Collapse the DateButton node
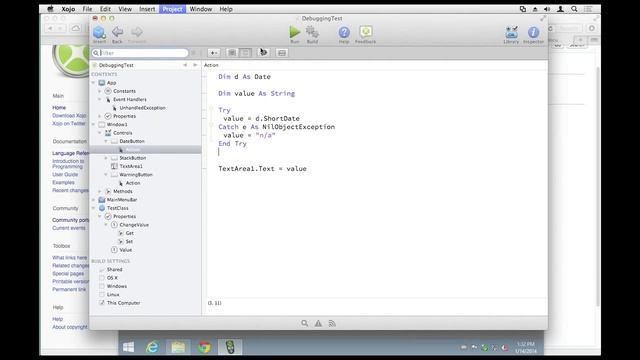The height and width of the screenshot is (360, 640). 106,141
